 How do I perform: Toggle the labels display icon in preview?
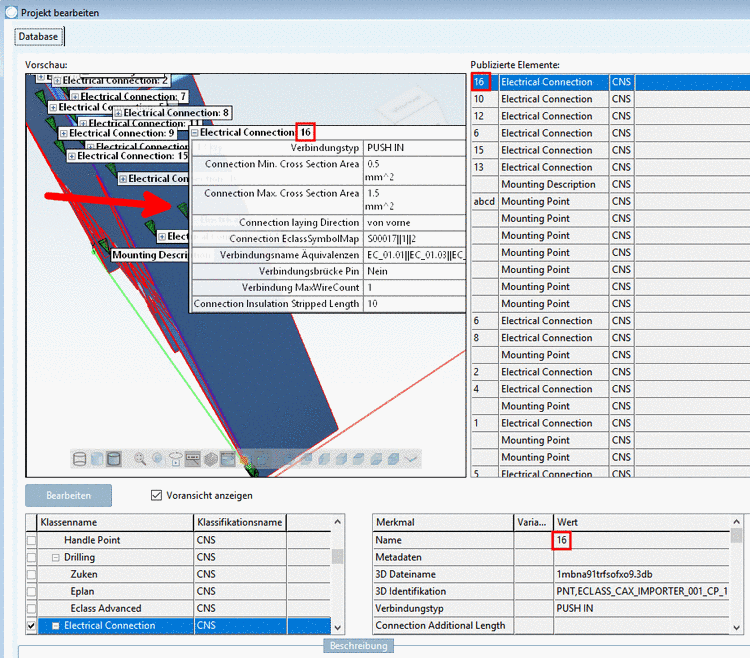click(193, 459)
